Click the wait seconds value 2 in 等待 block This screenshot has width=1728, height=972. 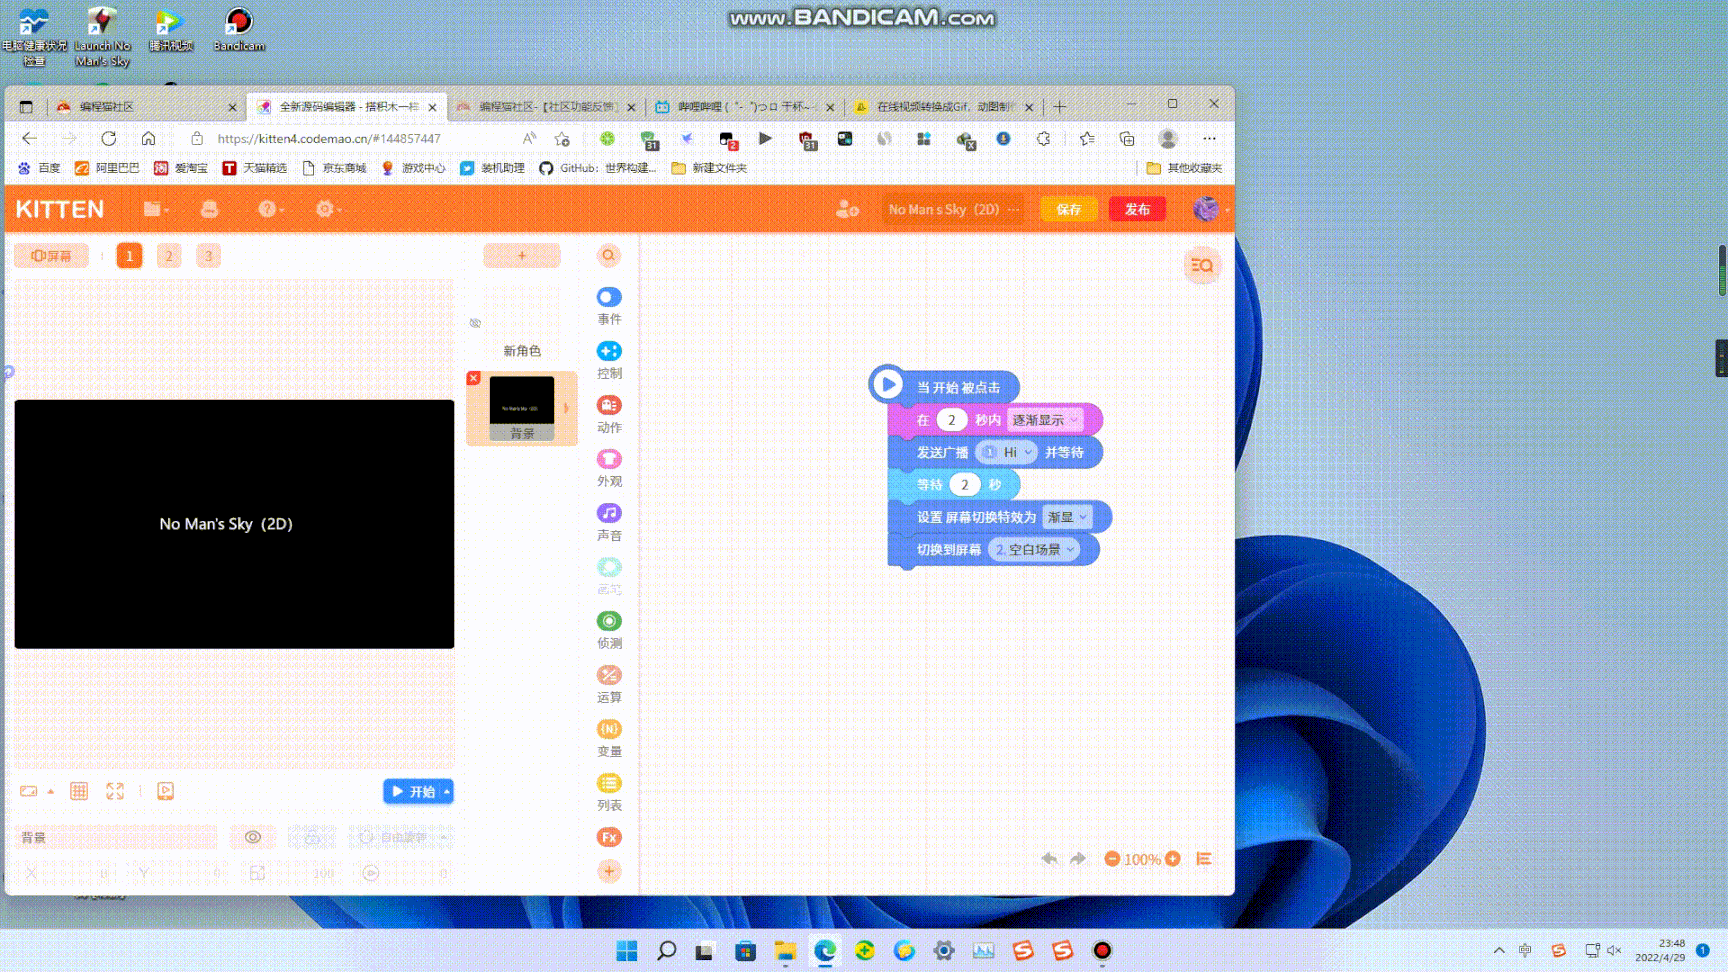pyautogui.click(x=964, y=484)
